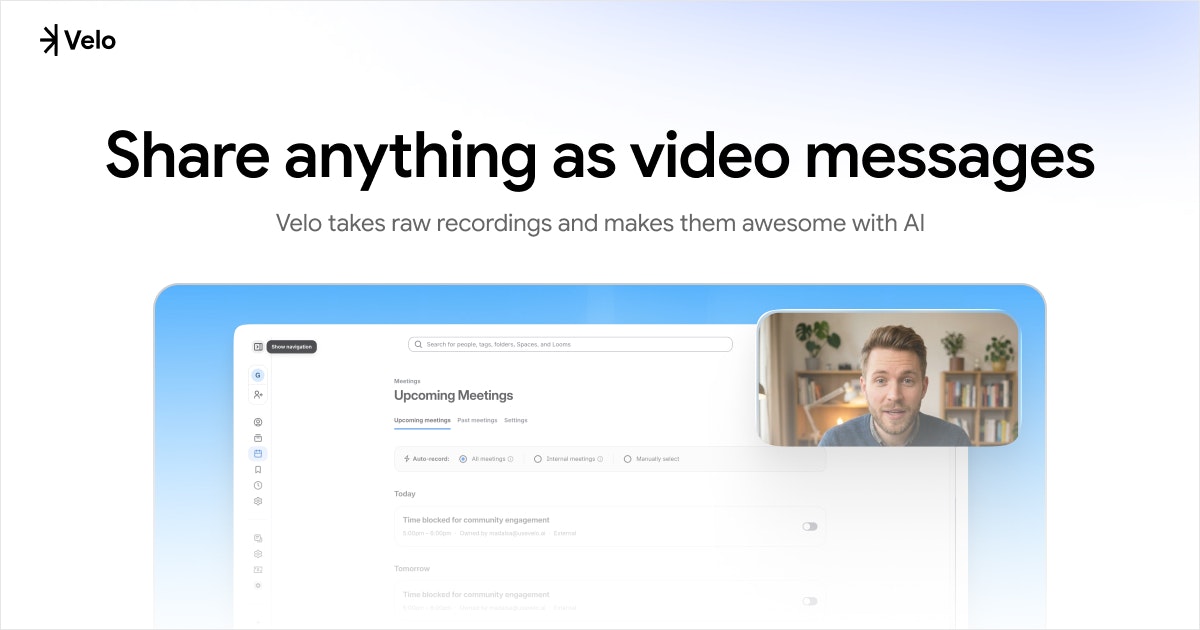1200x630 pixels.
Task: Choose the Internal meetings radio option
Action: [x=538, y=459]
